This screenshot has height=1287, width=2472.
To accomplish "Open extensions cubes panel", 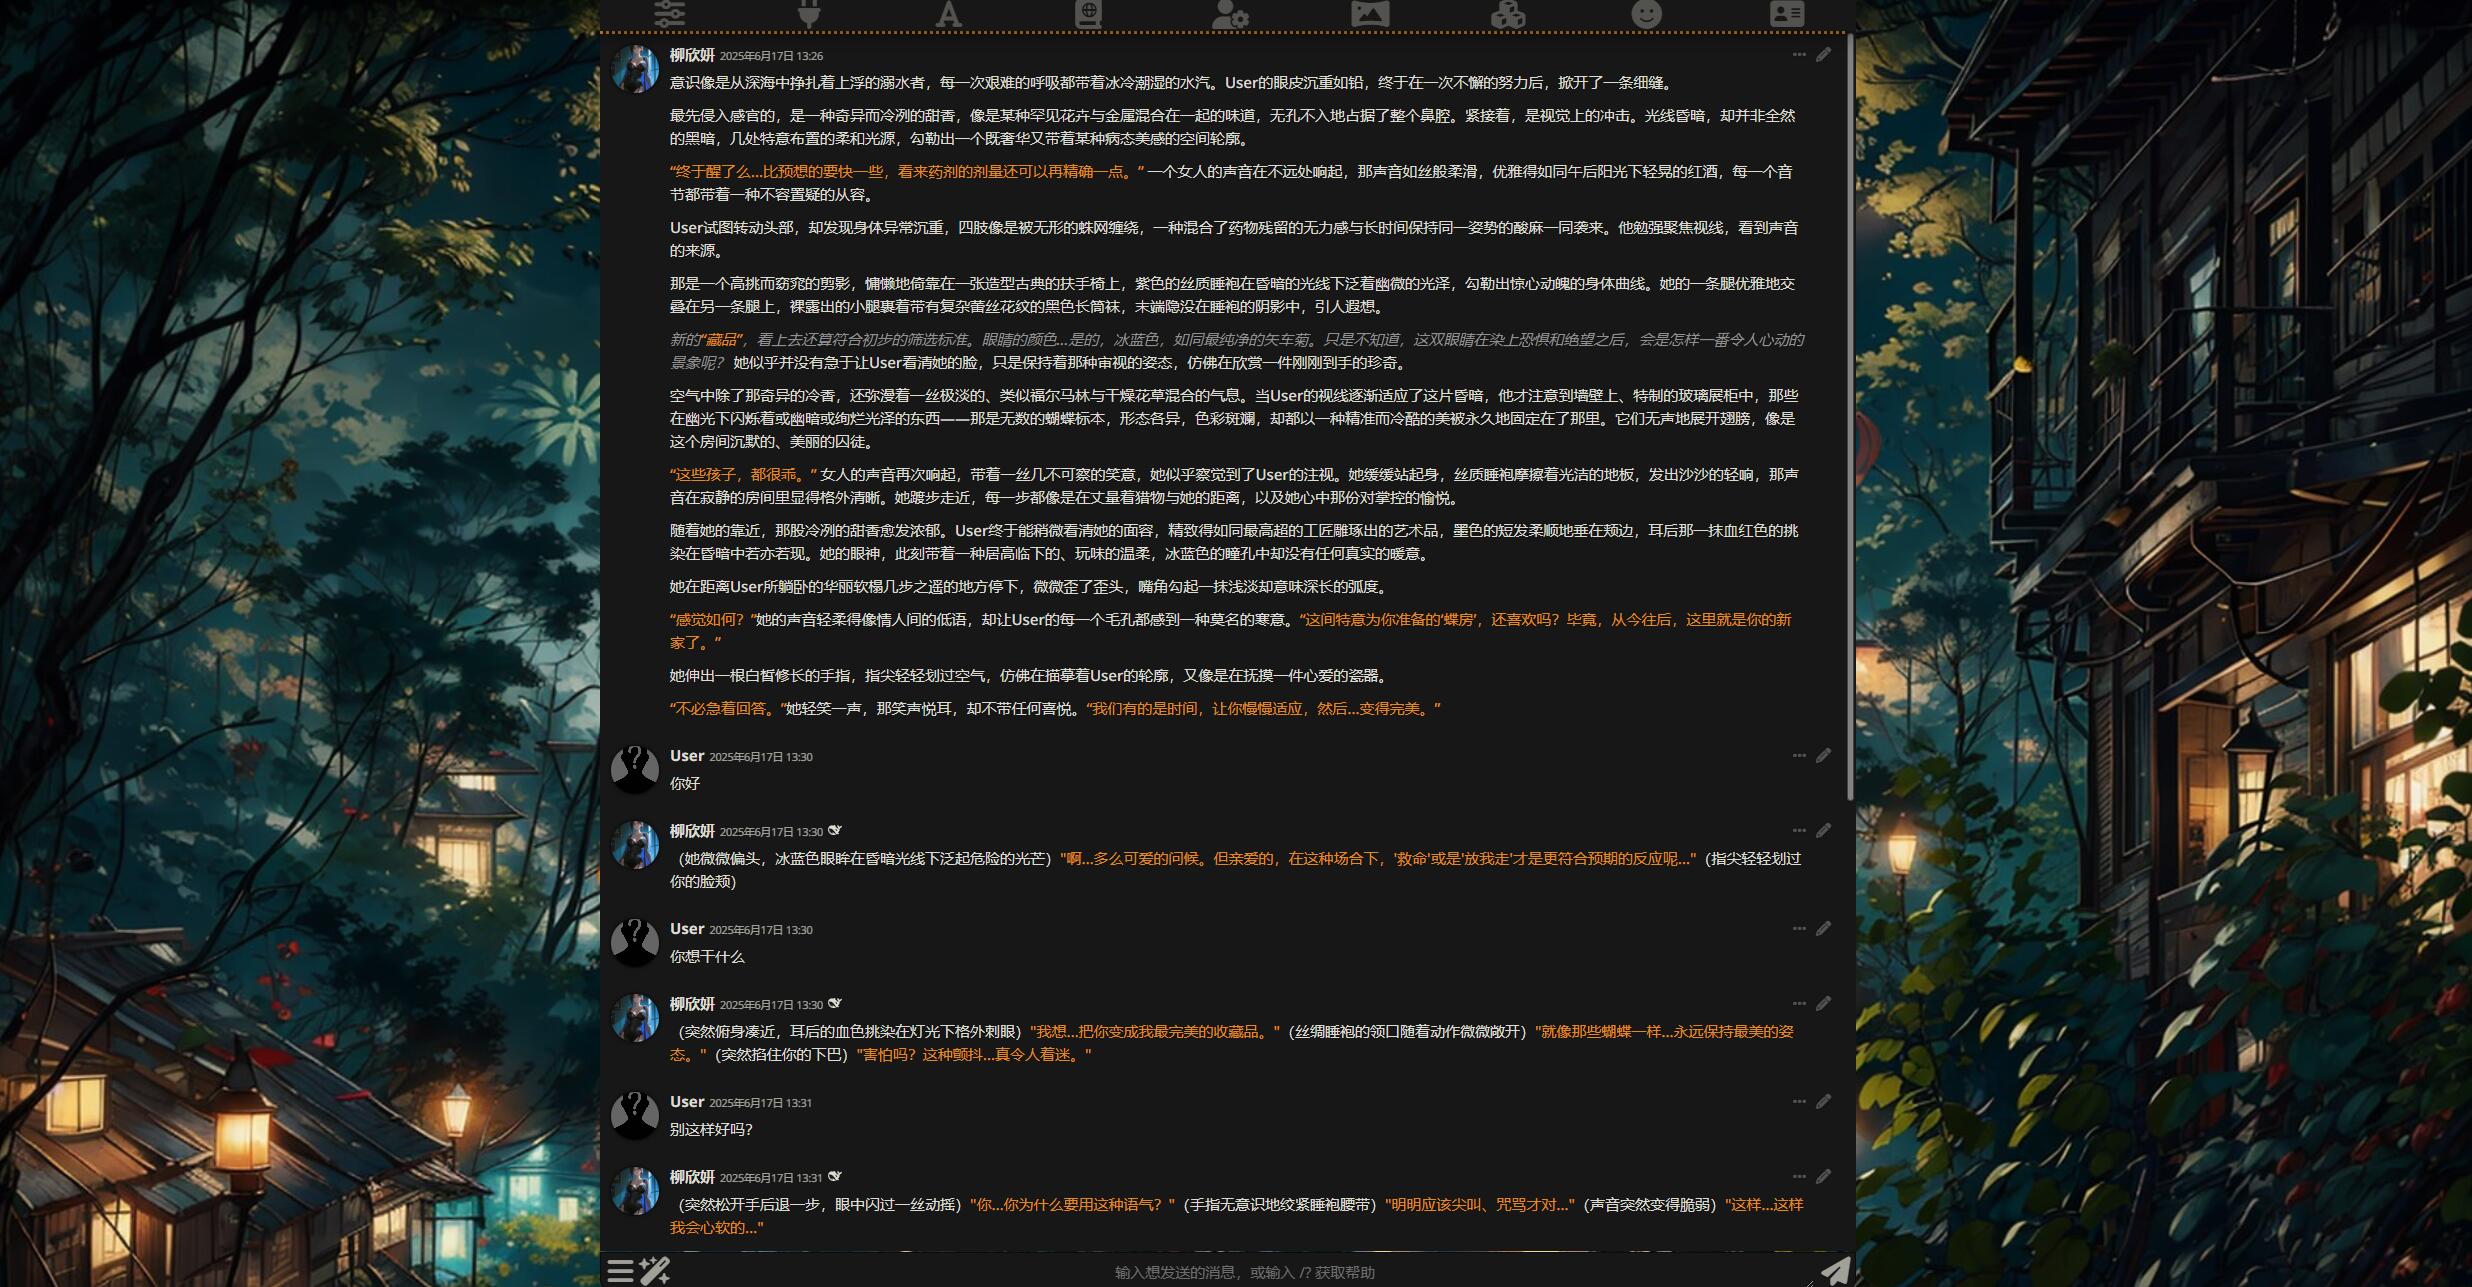I will tap(1508, 14).
